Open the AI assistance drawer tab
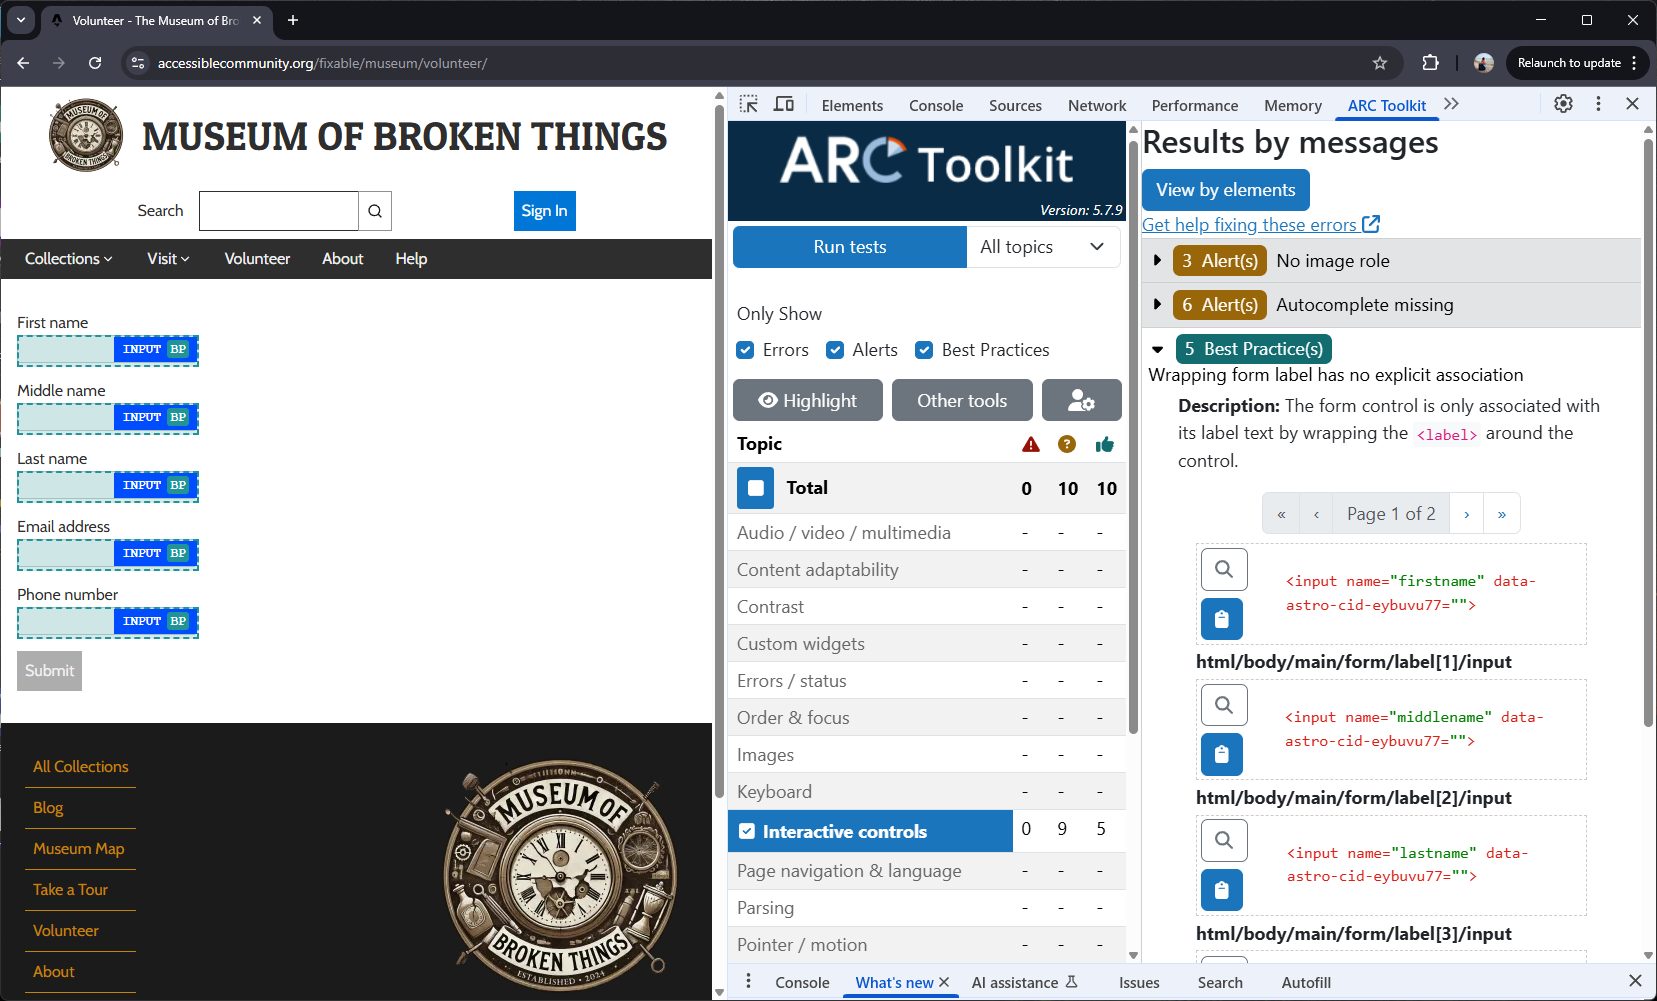This screenshot has height=1001, width=1657. [x=1024, y=983]
